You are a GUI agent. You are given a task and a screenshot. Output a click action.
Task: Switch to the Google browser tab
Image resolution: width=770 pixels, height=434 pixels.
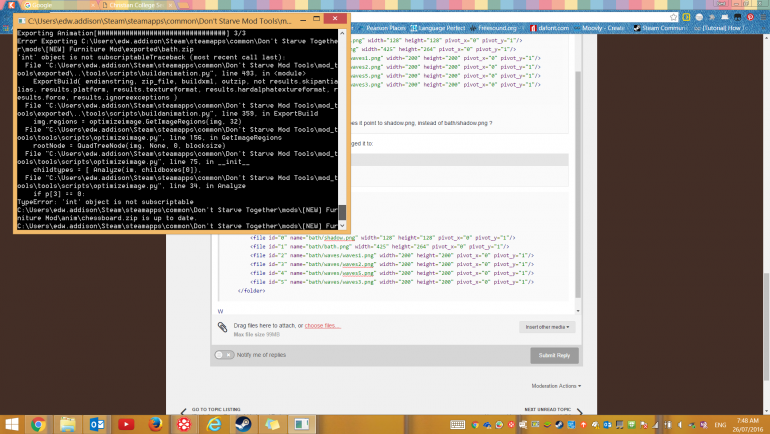point(58,5)
